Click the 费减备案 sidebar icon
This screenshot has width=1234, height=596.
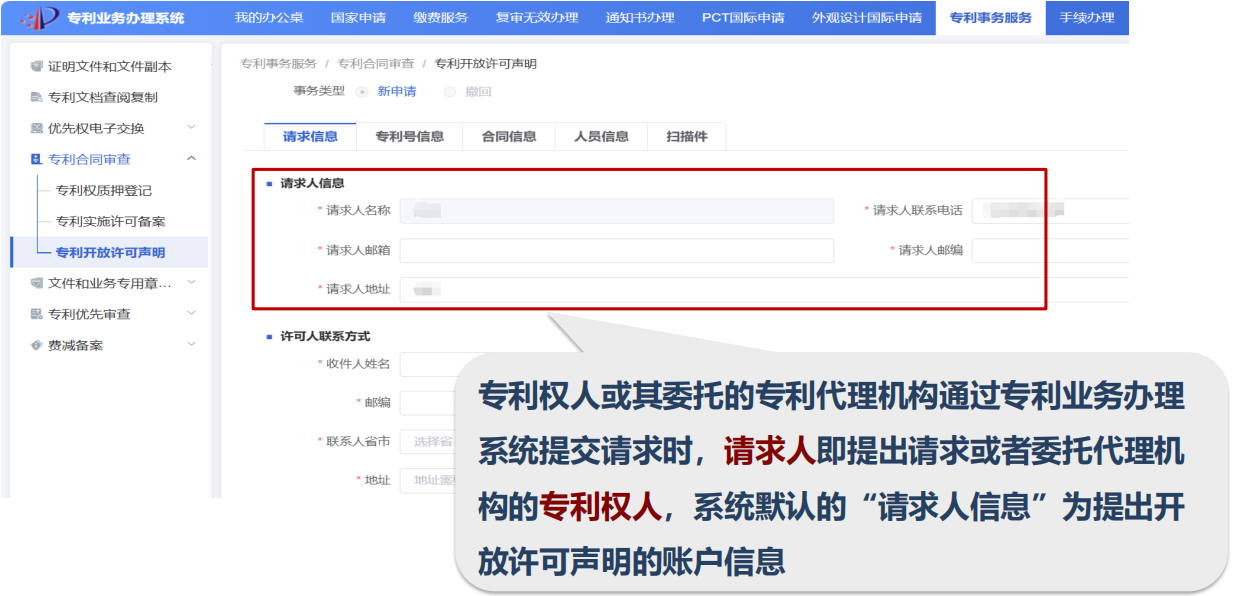(37, 346)
